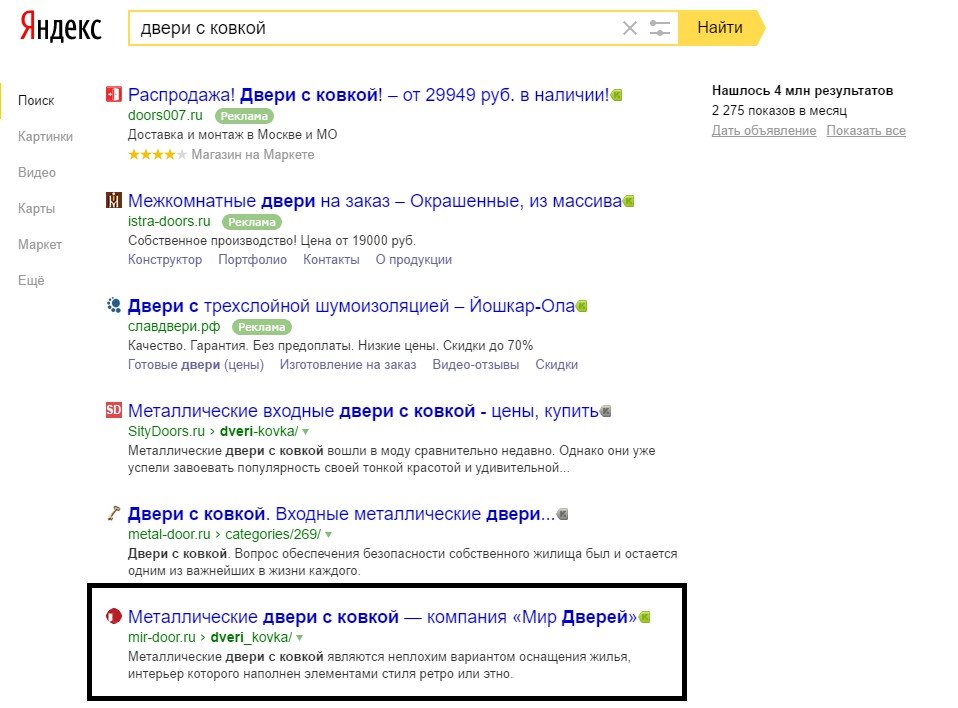Click Магазин на Маркете text

253,155
